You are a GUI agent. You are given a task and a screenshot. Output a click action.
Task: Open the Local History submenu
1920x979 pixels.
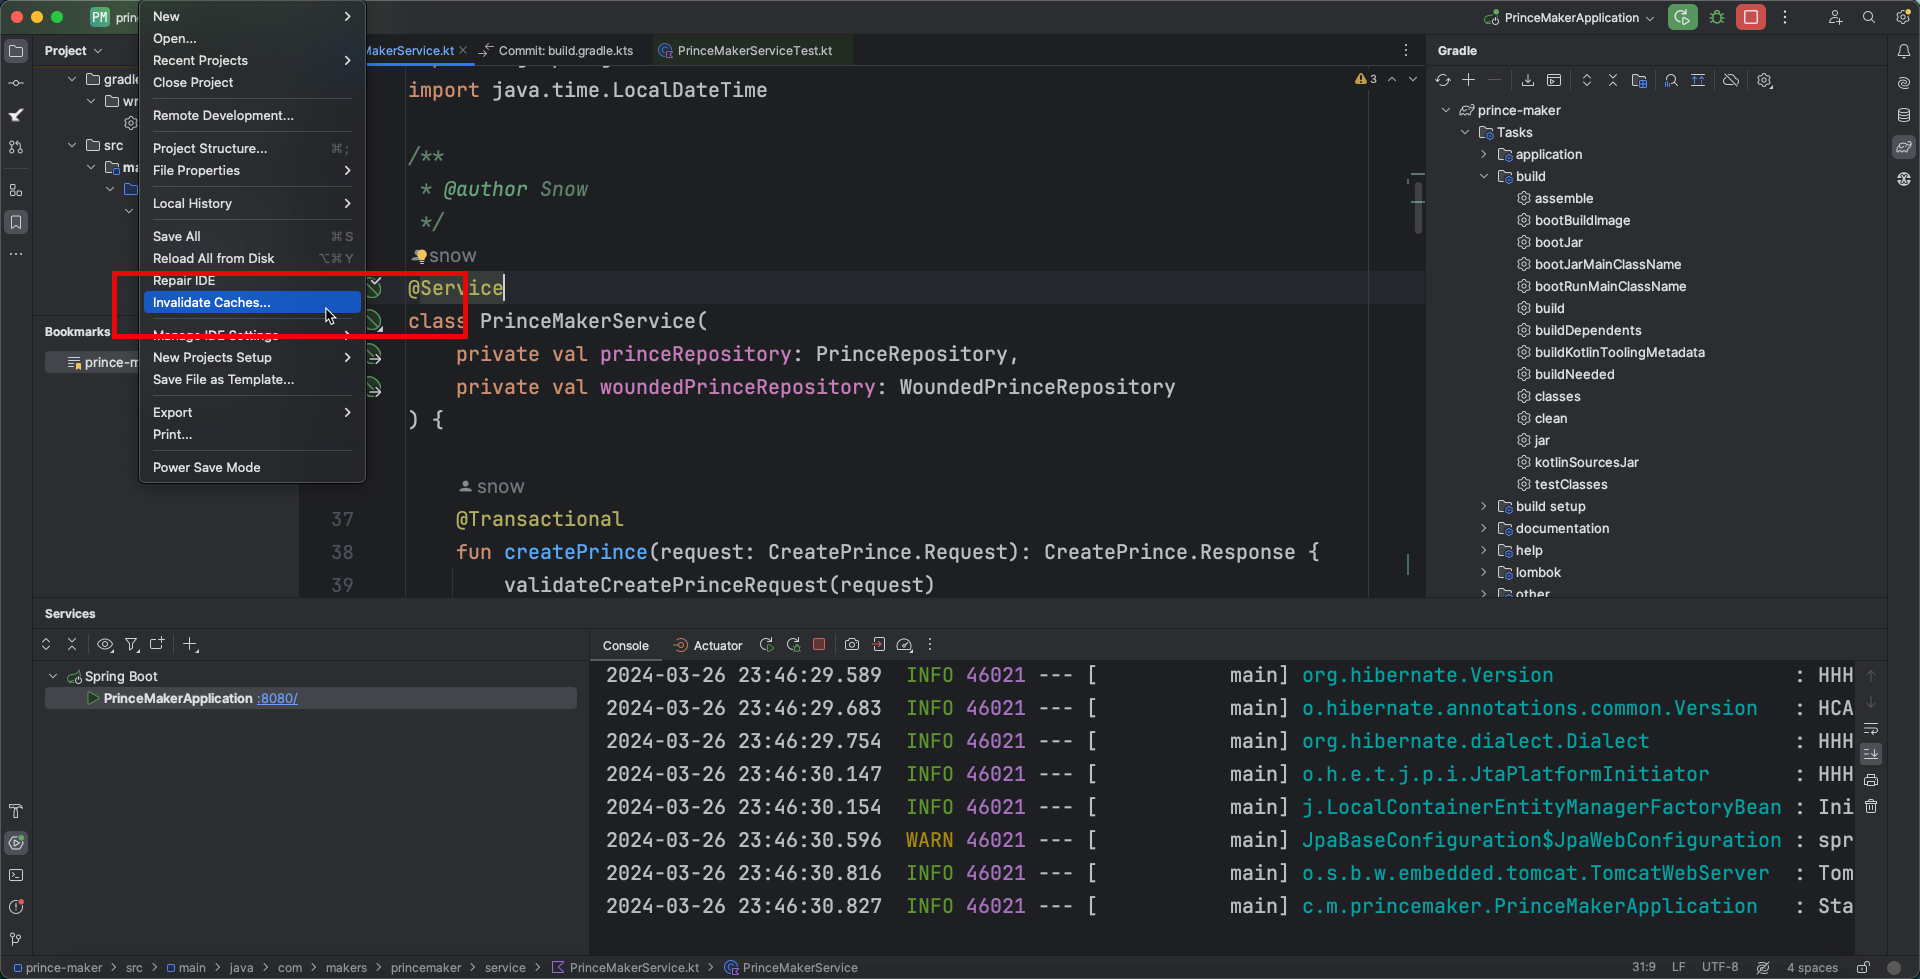pyautogui.click(x=250, y=203)
